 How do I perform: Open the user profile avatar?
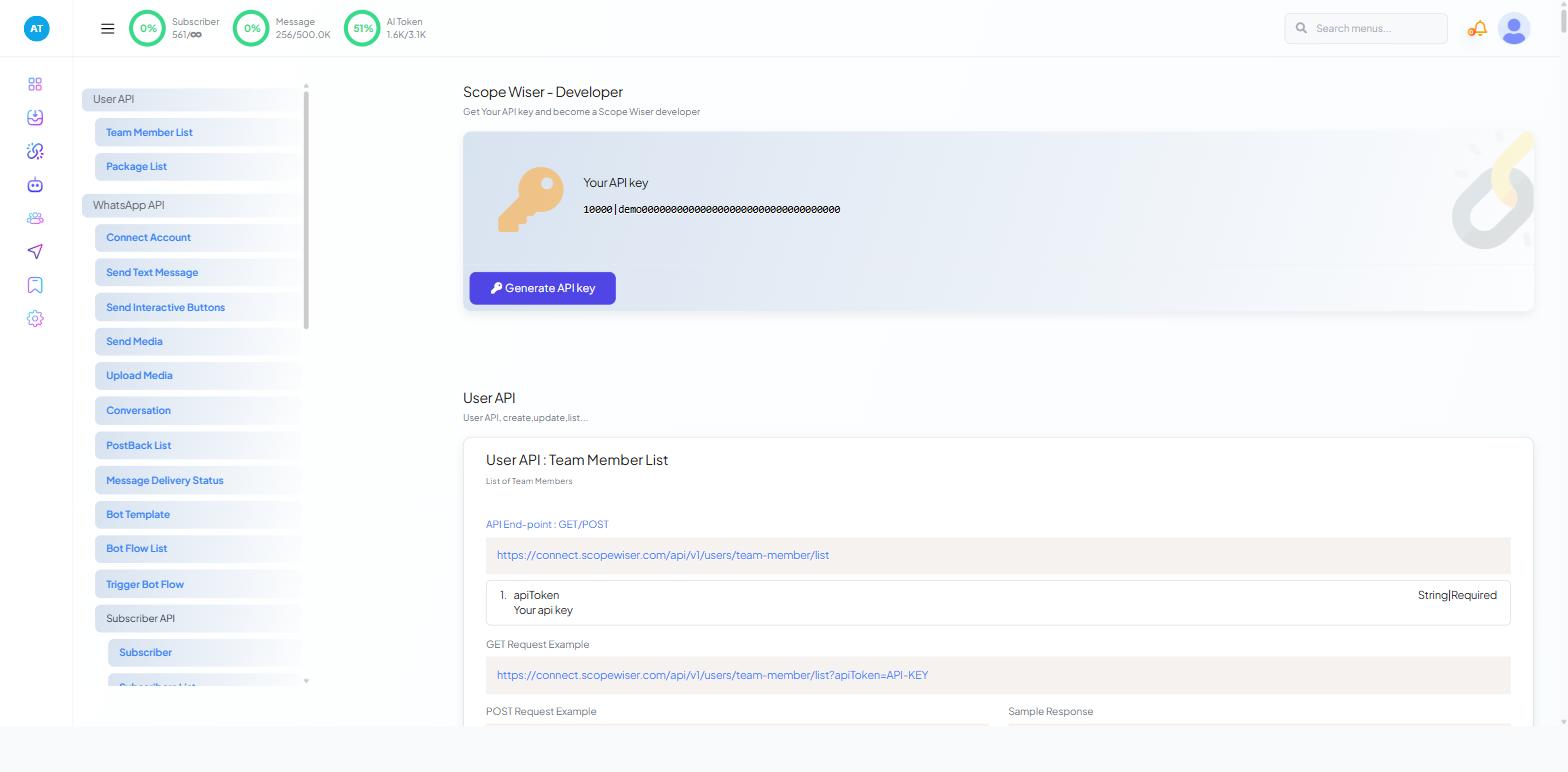coord(1514,29)
